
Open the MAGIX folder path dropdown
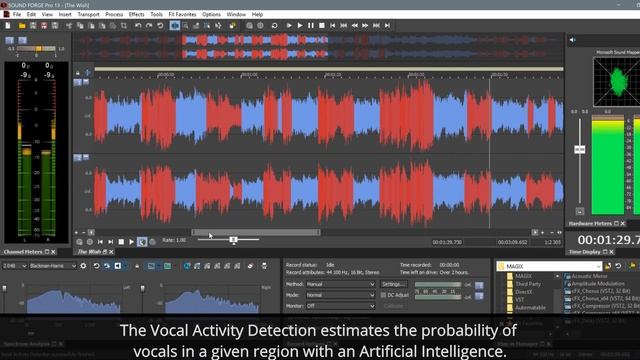click(x=549, y=266)
